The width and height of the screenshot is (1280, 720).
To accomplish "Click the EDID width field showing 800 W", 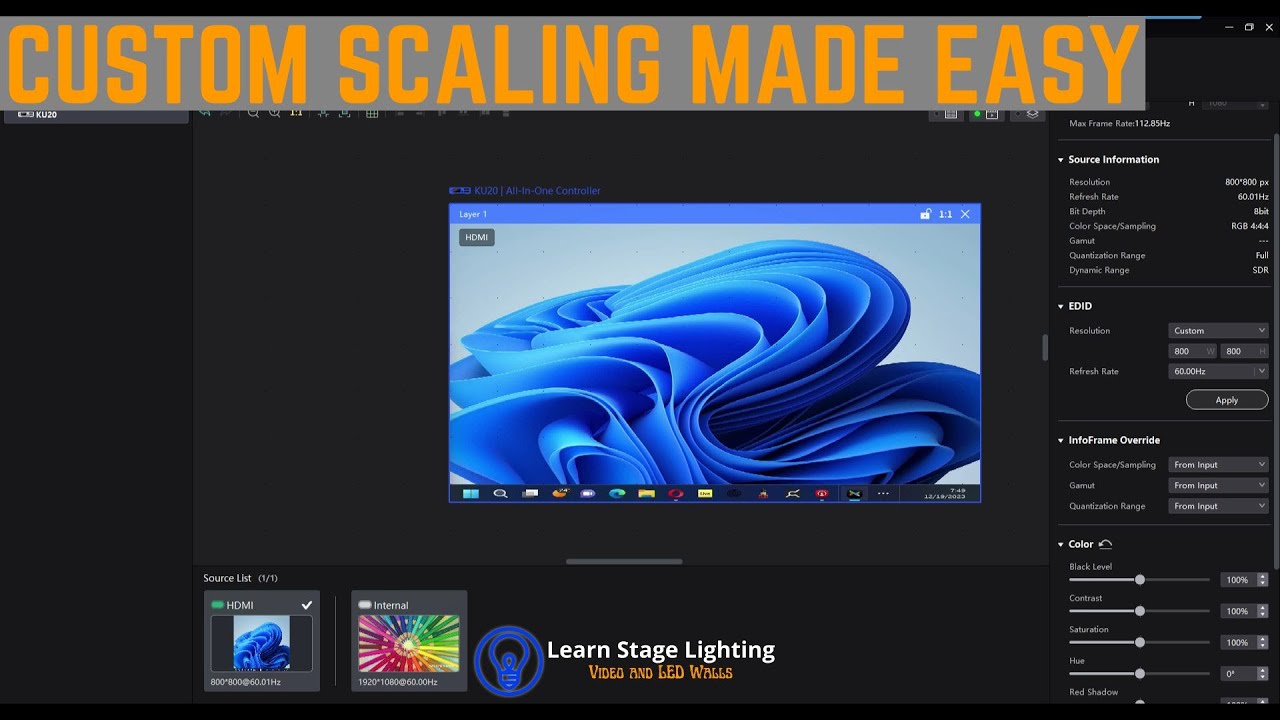I will coord(1193,351).
